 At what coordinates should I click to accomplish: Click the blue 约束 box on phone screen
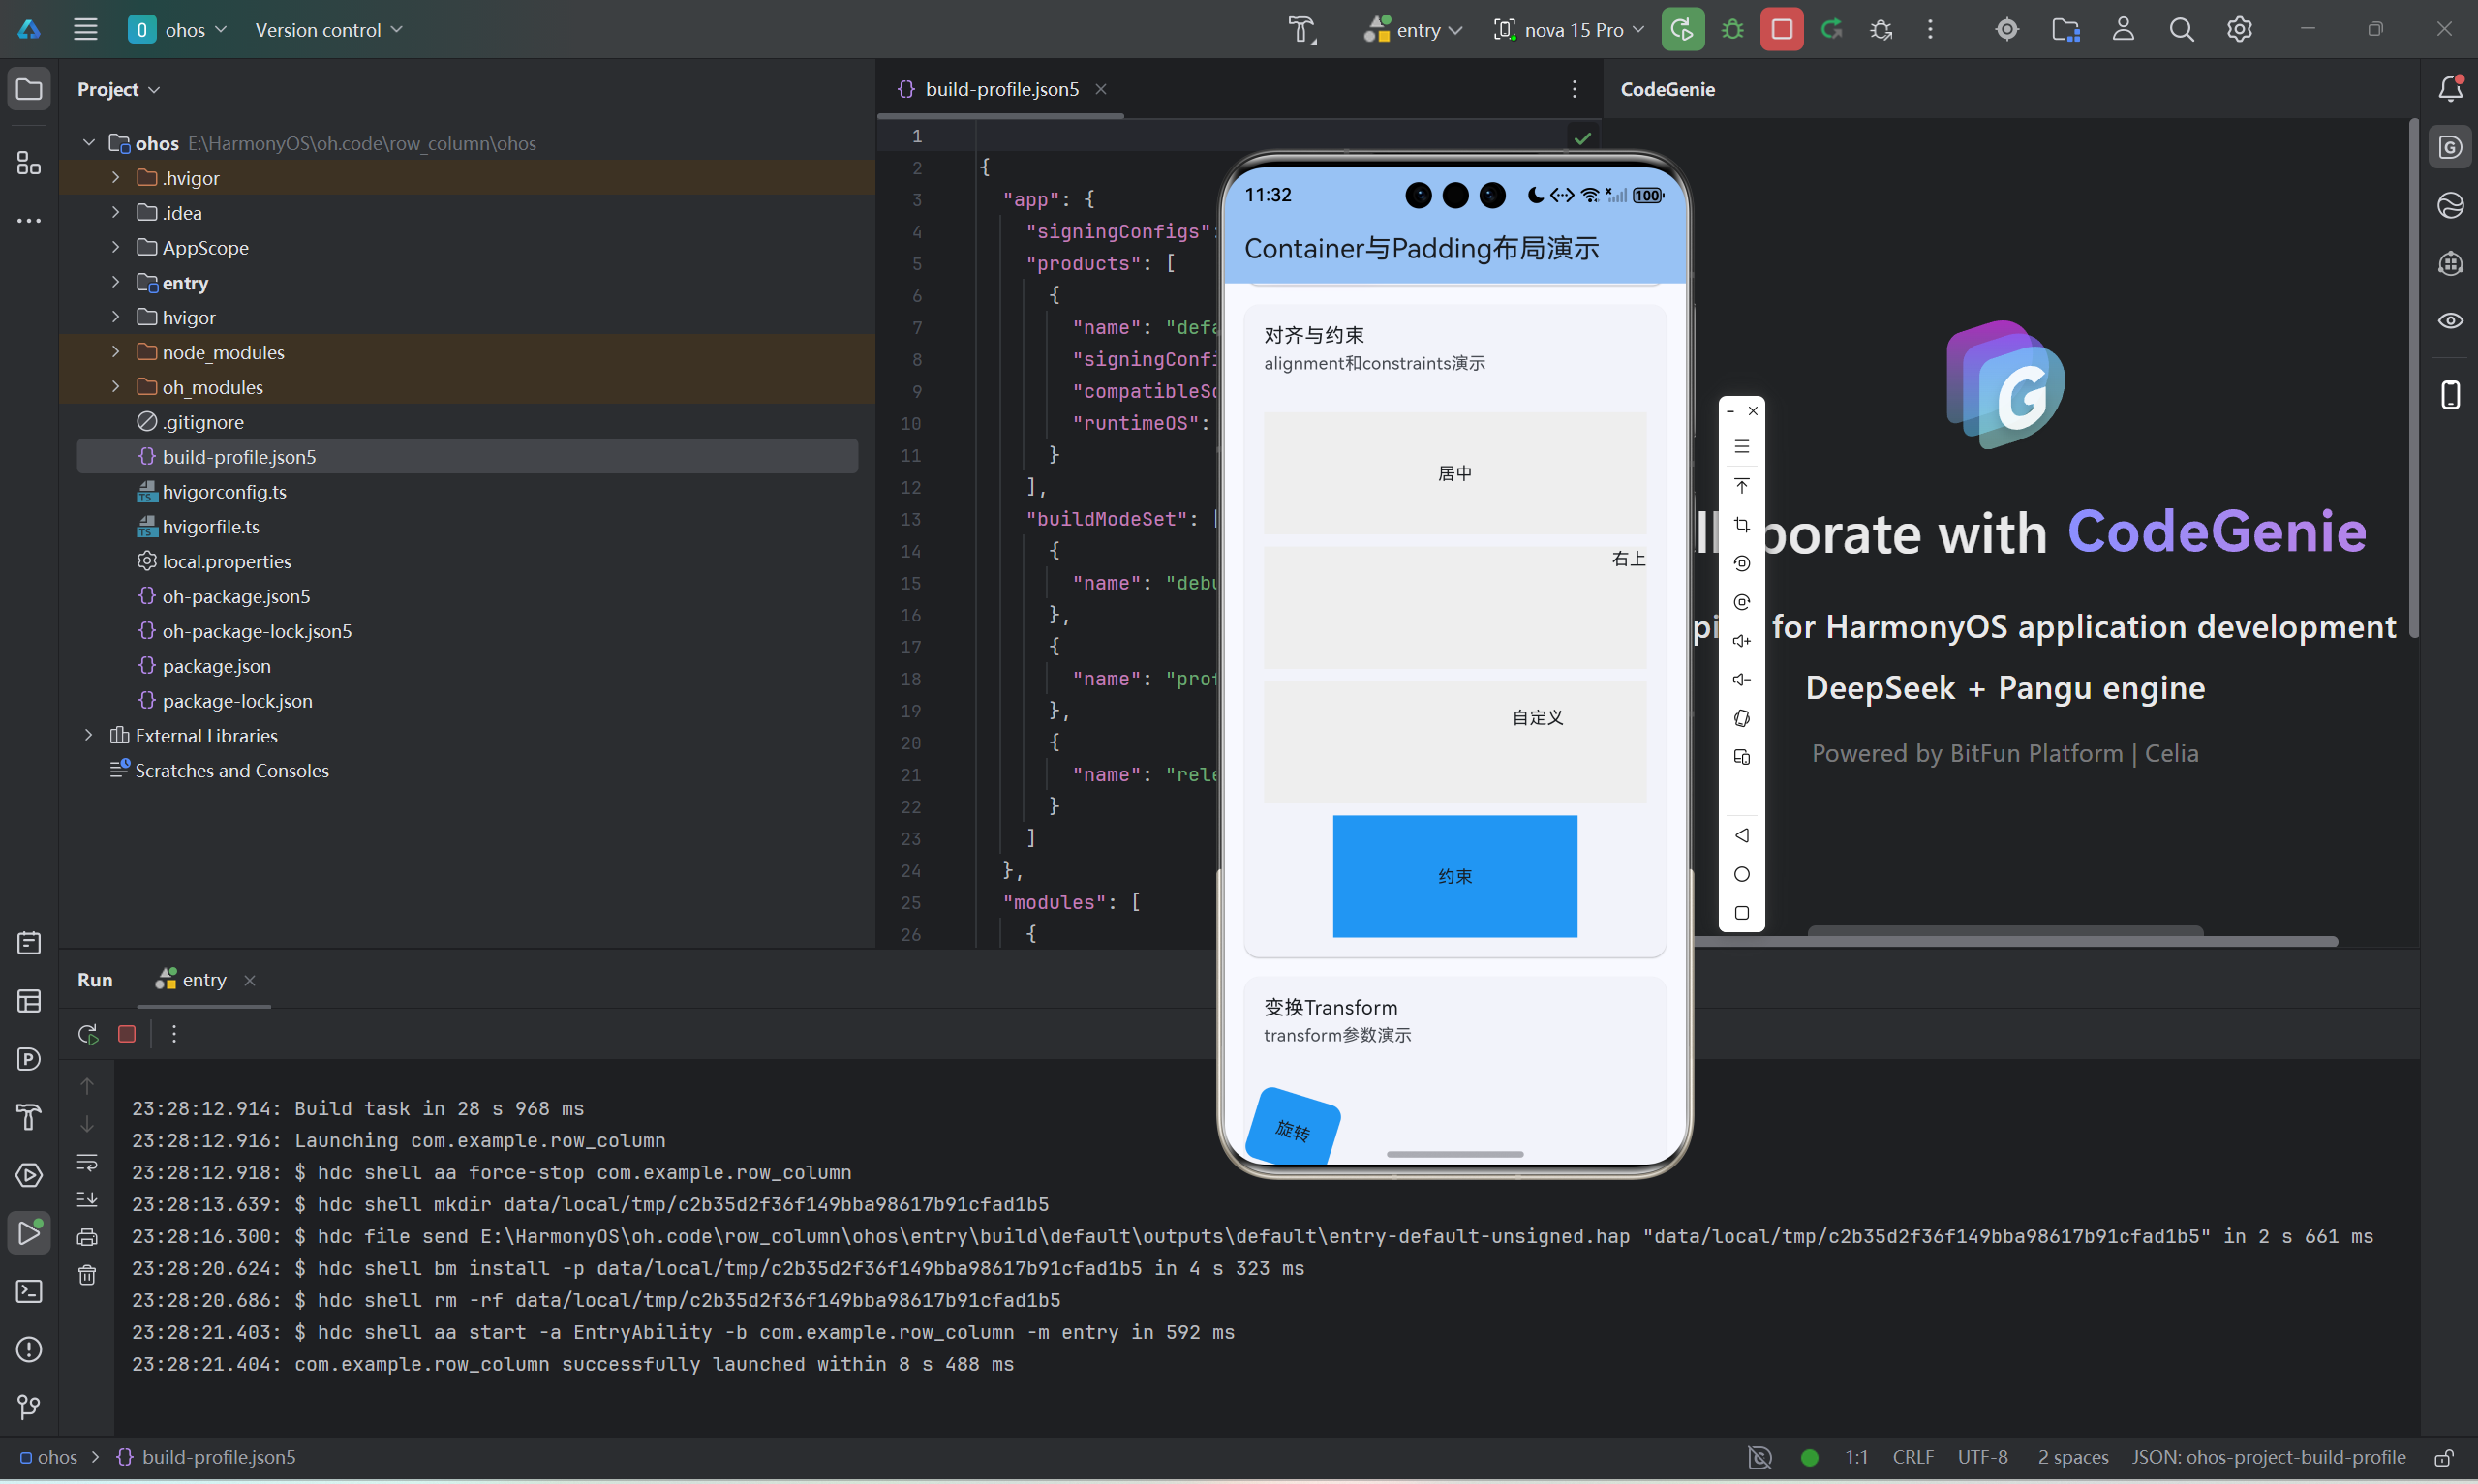pyautogui.click(x=1454, y=876)
